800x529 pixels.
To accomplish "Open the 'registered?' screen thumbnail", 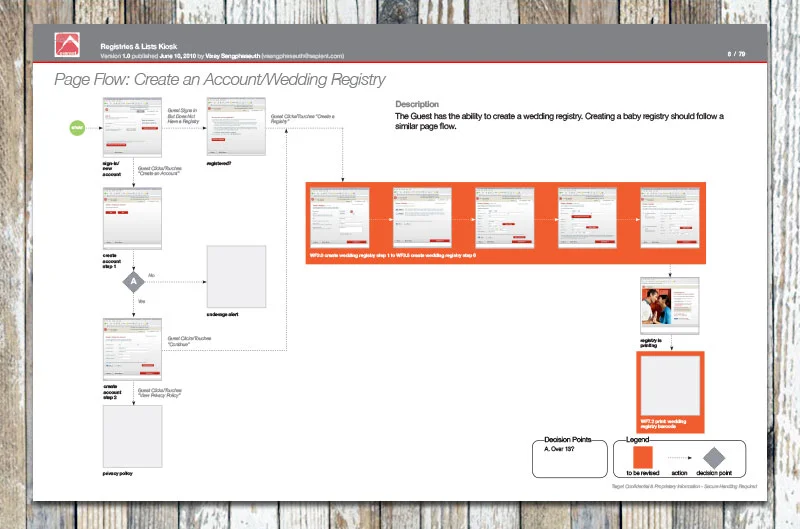I will click(236, 127).
